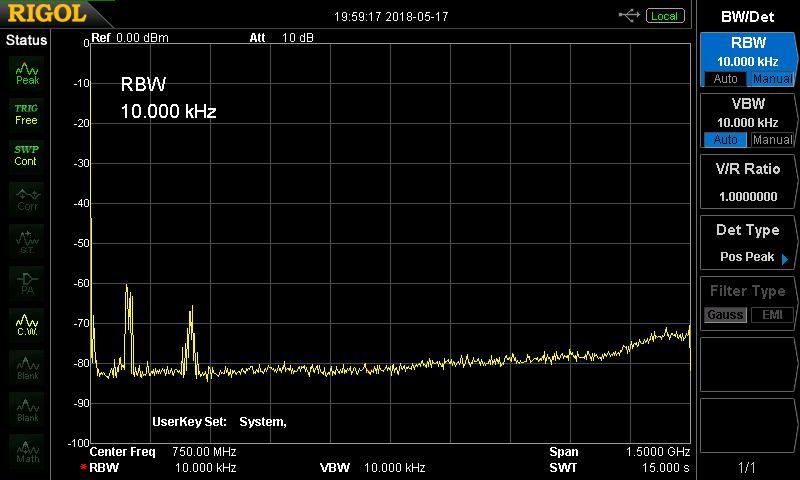The image size is (800, 480).
Task: Click V/R Ratio value 1.0000000
Action: coord(748,196)
